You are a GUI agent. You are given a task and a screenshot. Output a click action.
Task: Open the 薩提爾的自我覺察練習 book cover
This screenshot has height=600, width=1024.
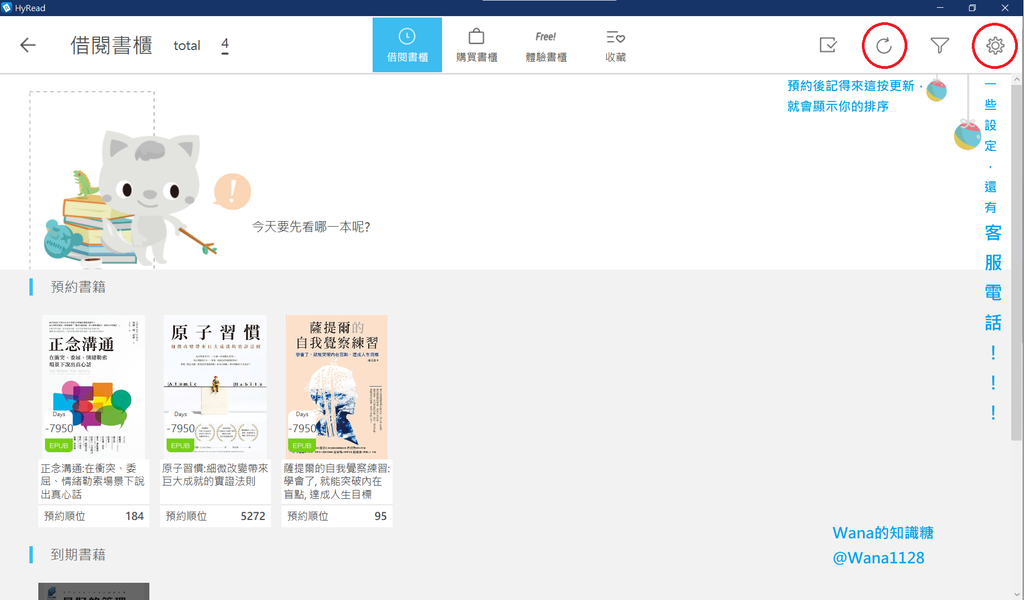[x=336, y=387]
